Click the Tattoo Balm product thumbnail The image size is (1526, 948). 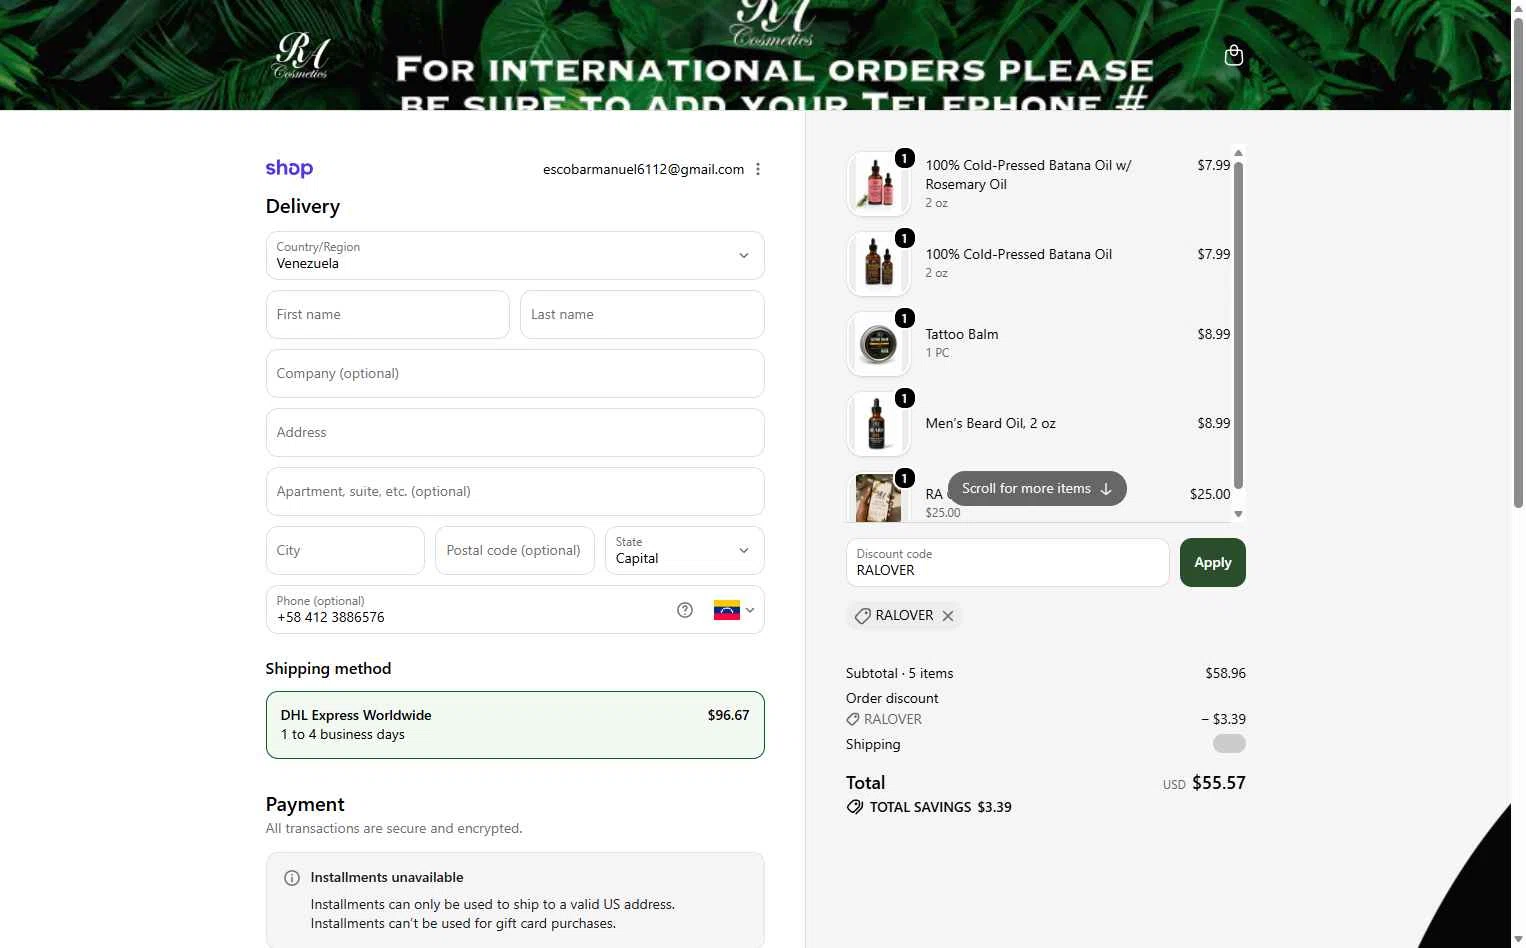tap(878, 344)
